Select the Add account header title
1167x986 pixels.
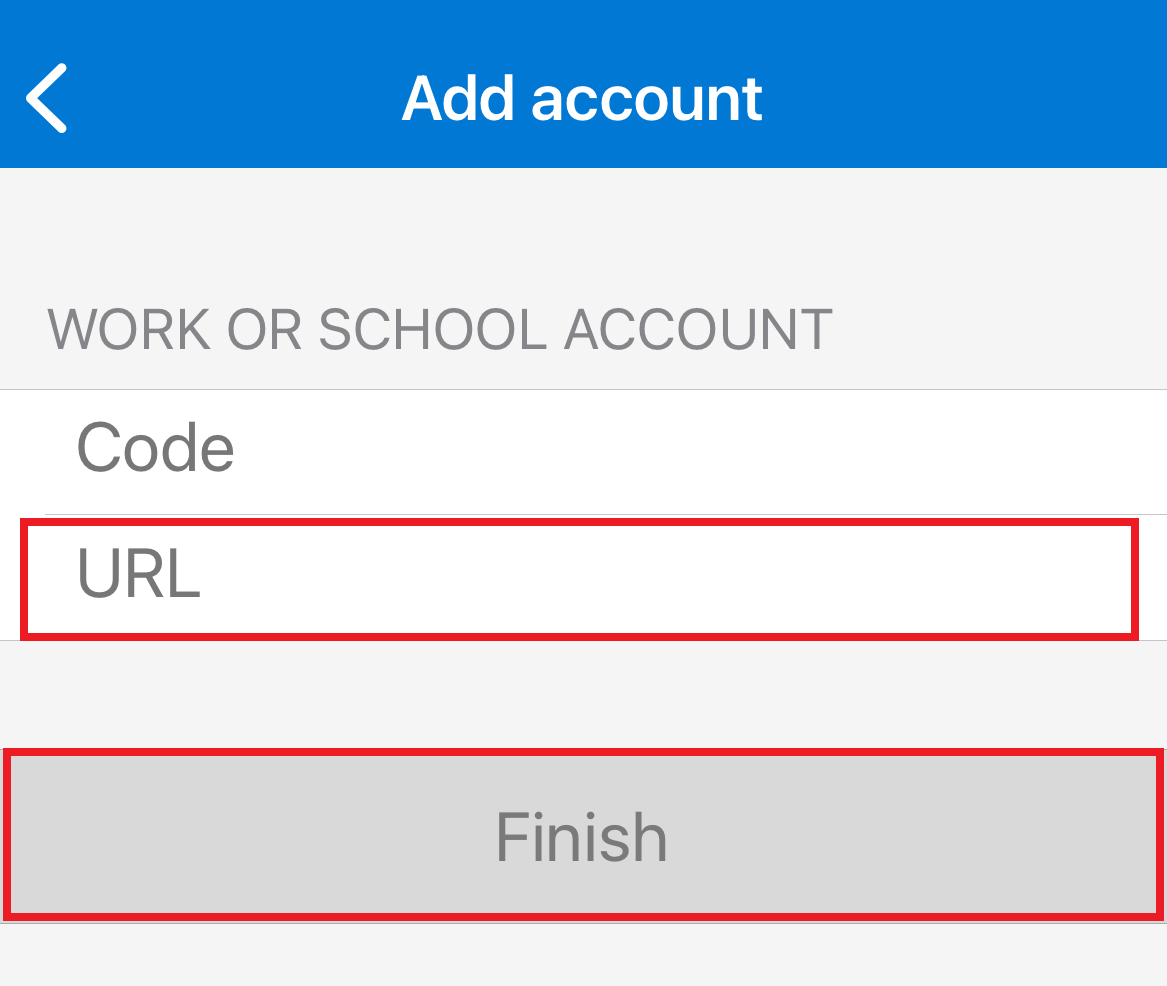point(582,98)
